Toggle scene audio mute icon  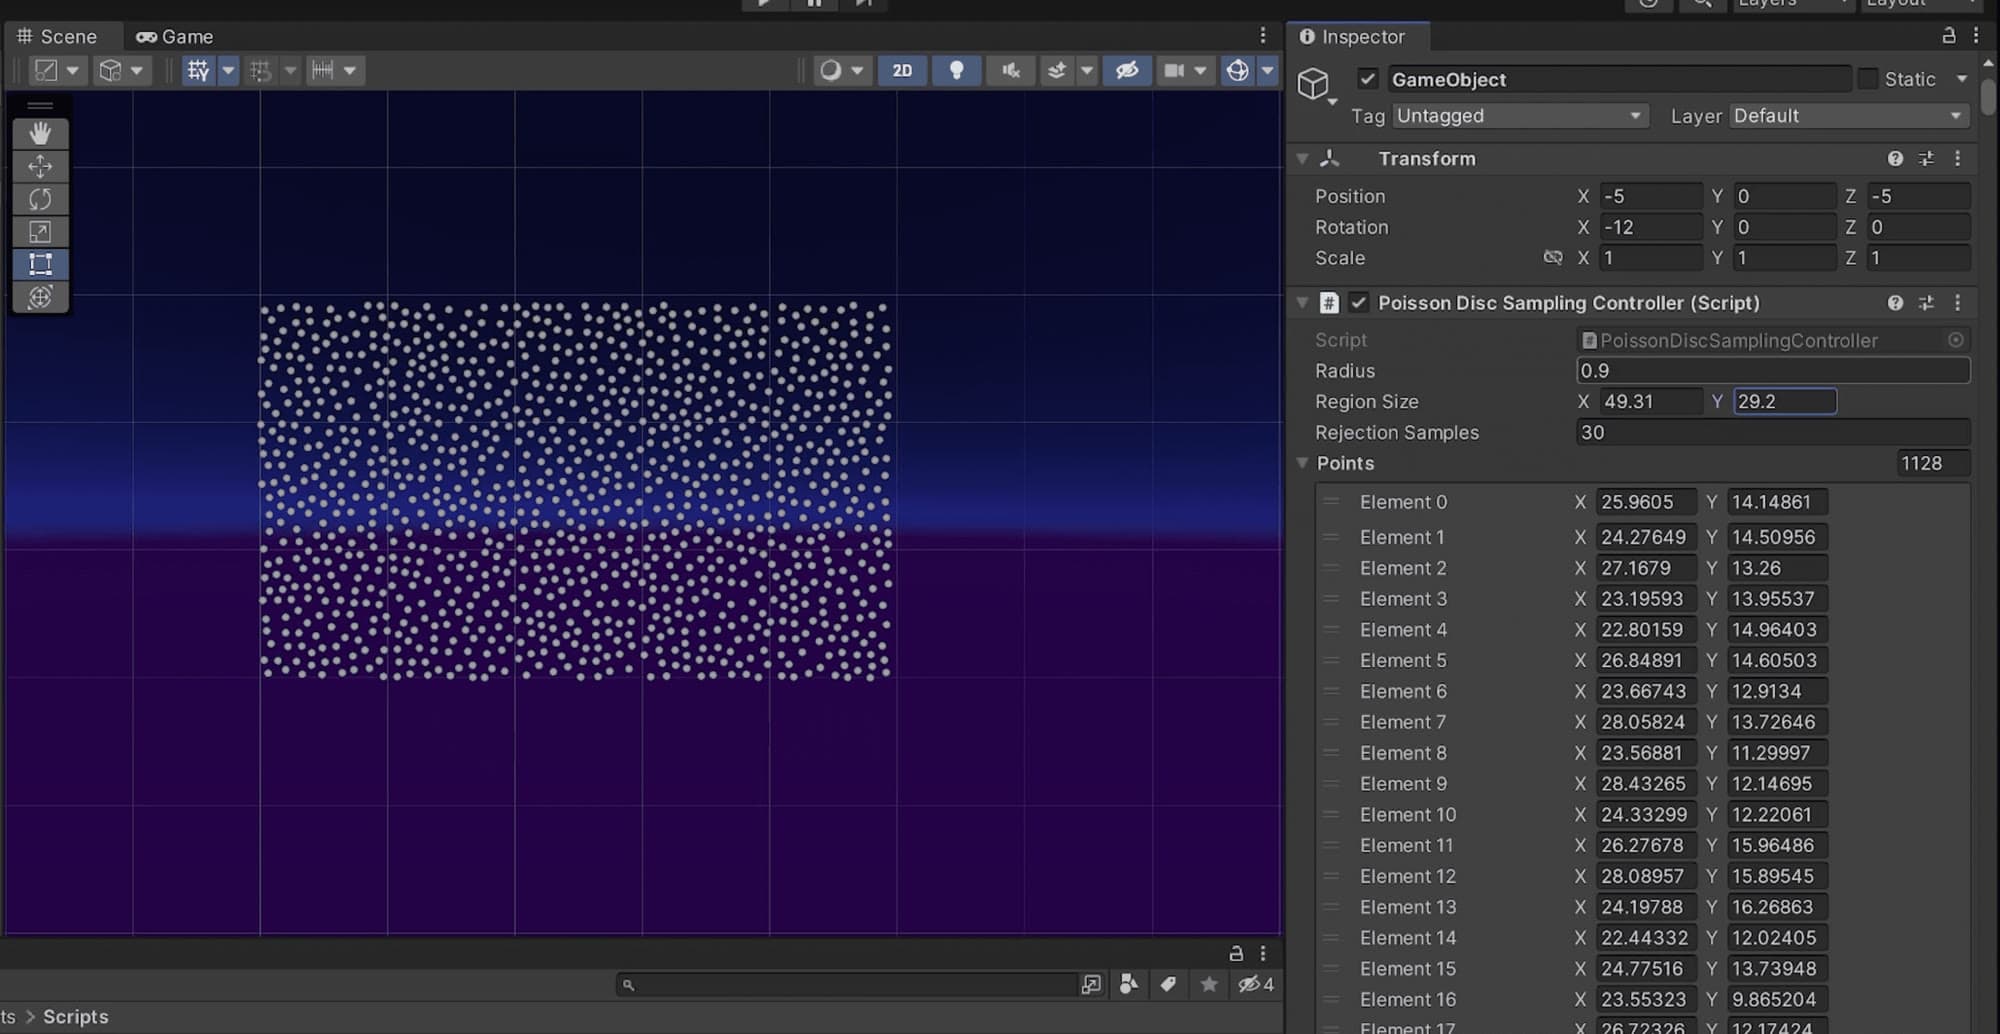[x=1010, y=70]
